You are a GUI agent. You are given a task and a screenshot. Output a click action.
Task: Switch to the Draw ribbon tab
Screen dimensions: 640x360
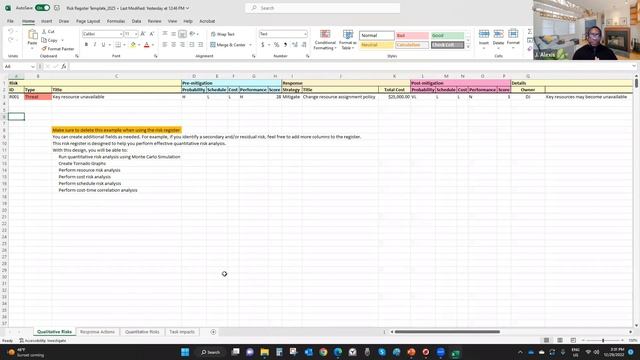[x=64, y=21]
